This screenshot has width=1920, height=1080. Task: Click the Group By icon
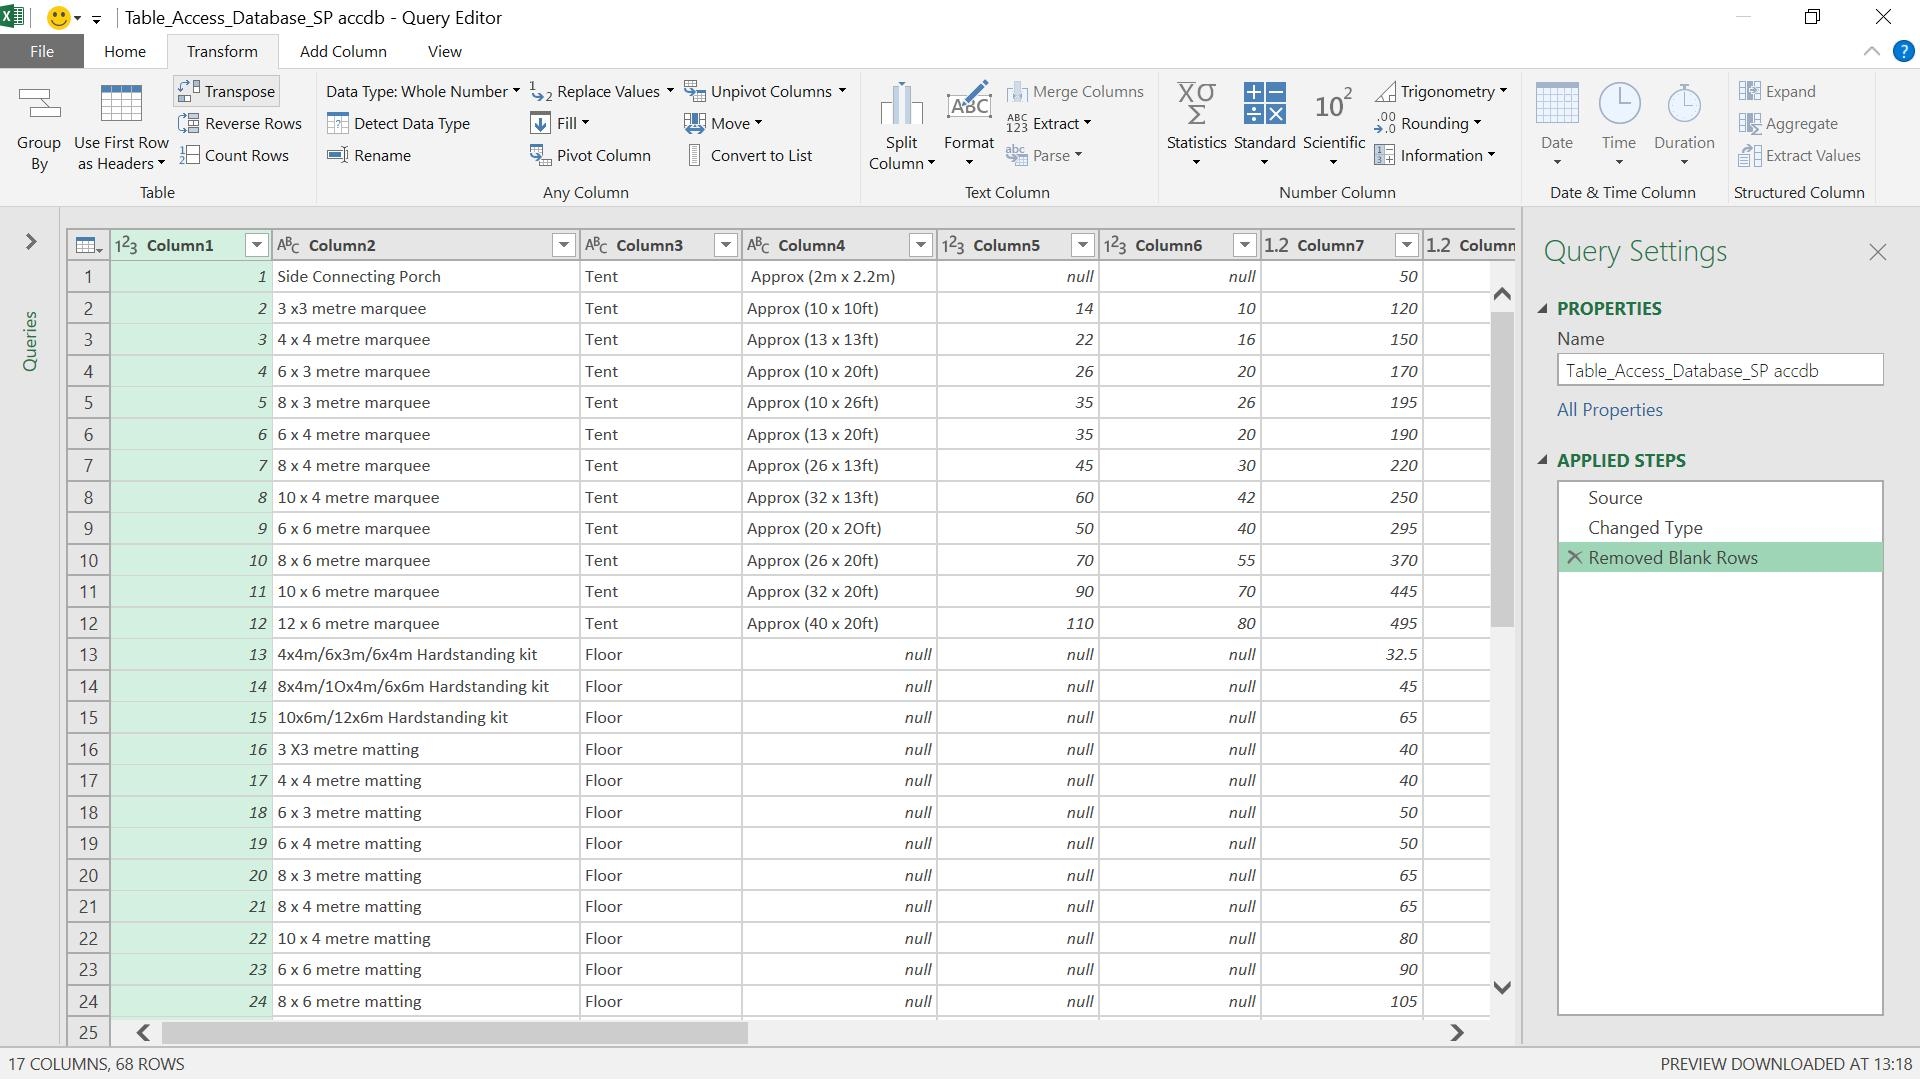(39, 105)
